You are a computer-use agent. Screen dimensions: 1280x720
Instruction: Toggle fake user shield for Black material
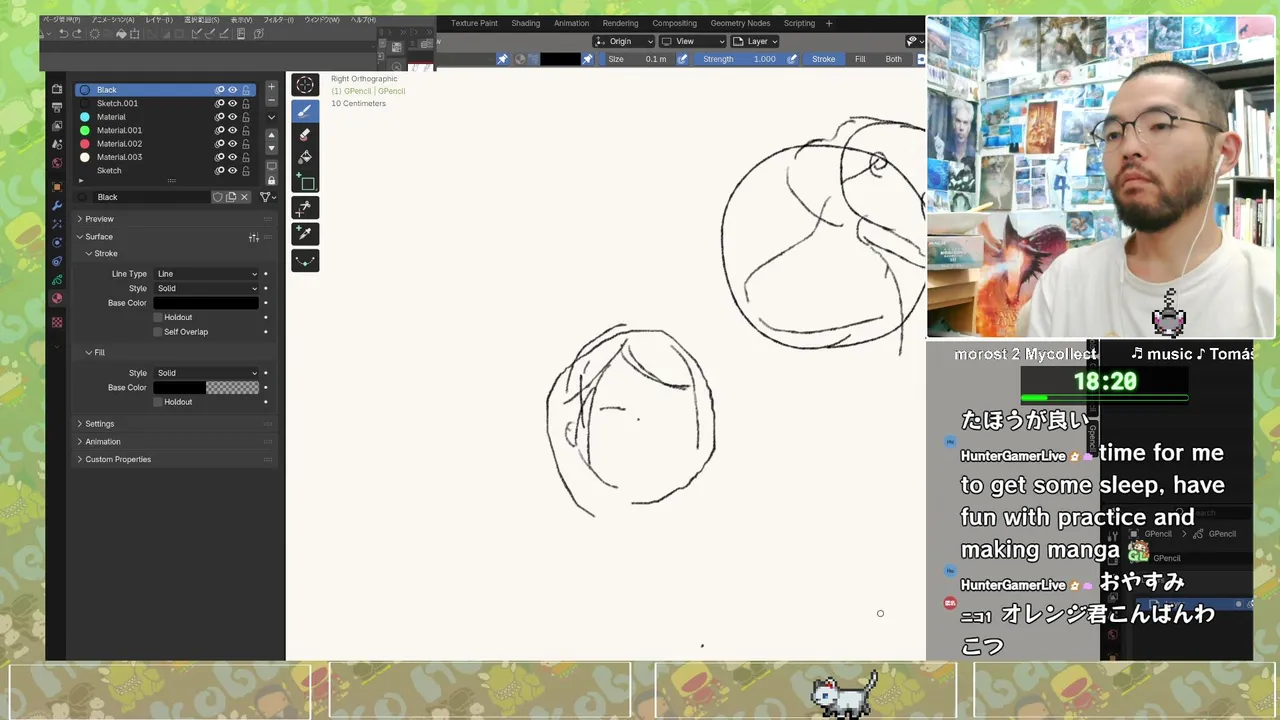click(x=218, y=197)
